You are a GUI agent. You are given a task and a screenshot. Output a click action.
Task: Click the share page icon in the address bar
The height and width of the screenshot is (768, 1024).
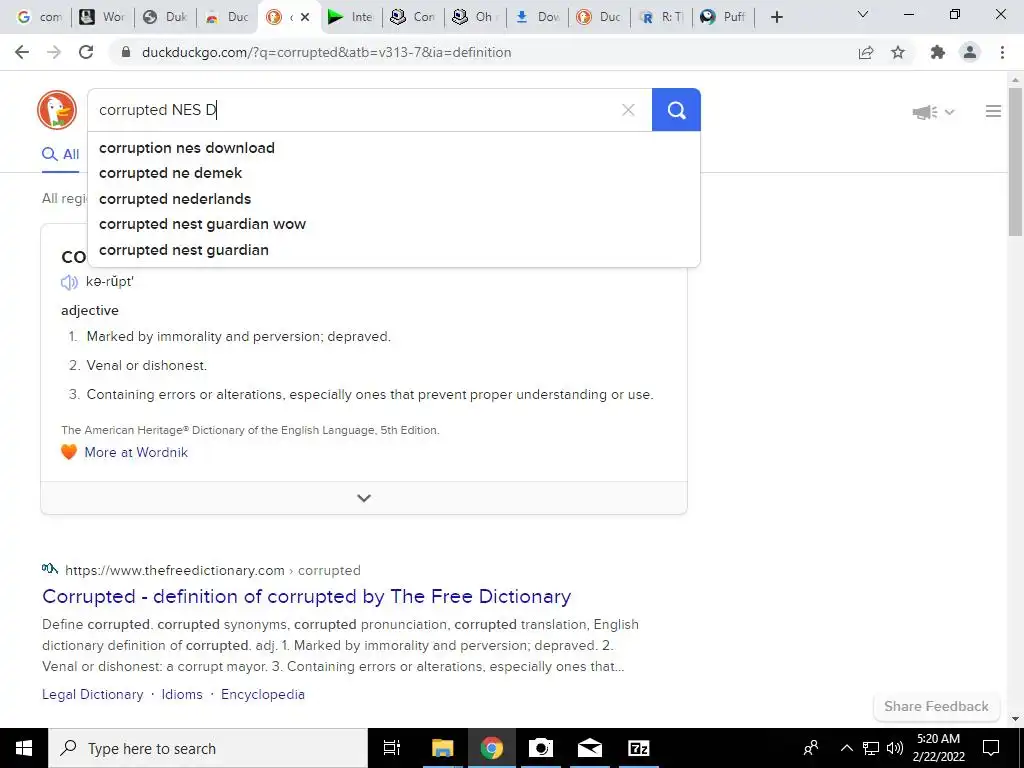click(866, 52)
